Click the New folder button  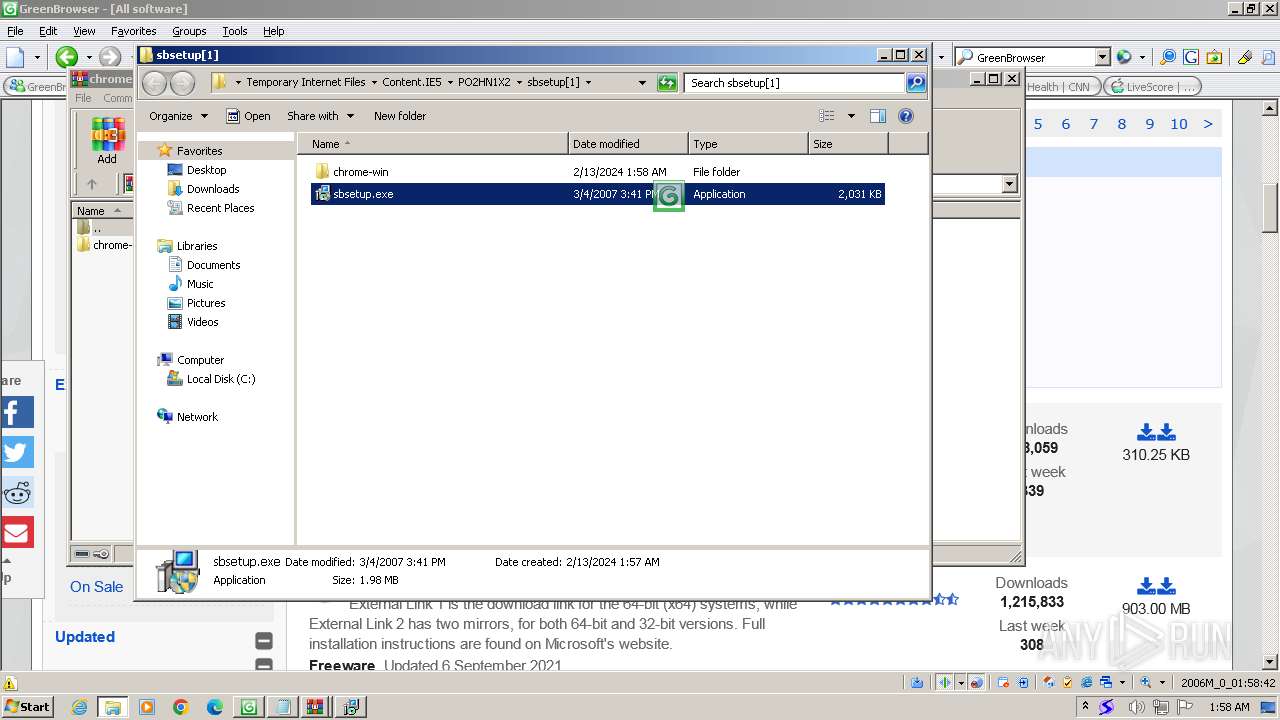tap(400, 116)
